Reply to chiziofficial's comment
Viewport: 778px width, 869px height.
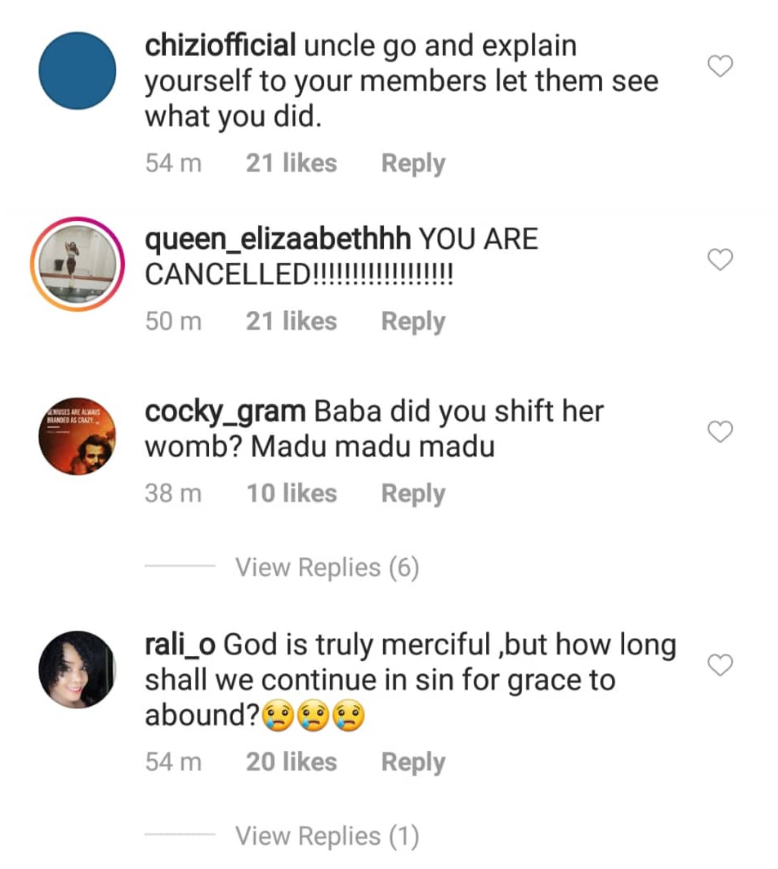tap(412, 164)
